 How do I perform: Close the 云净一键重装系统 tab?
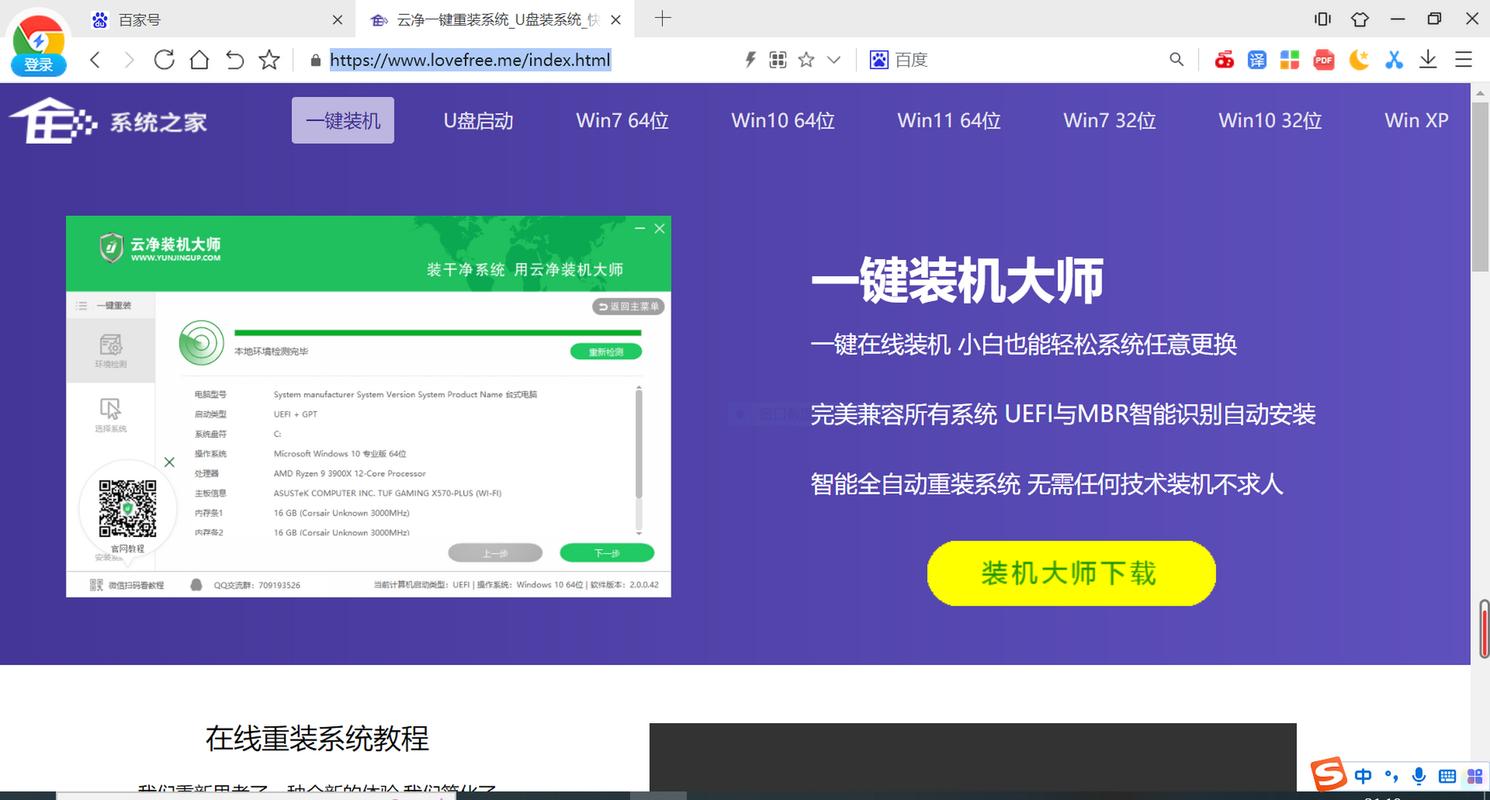pos(615,19)
